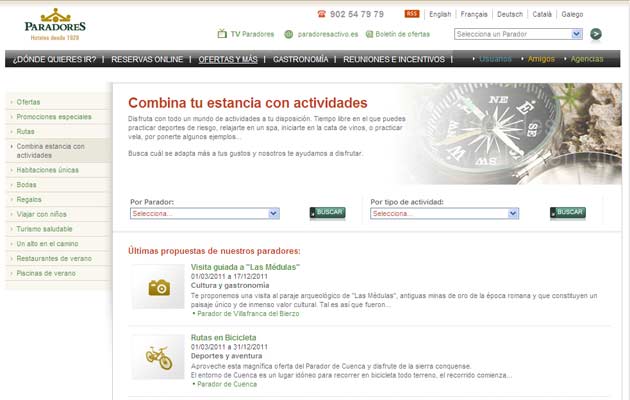Select Ofertas in the sidebar
The height and width of the screenshot is (400, 630).
[28, 102]
